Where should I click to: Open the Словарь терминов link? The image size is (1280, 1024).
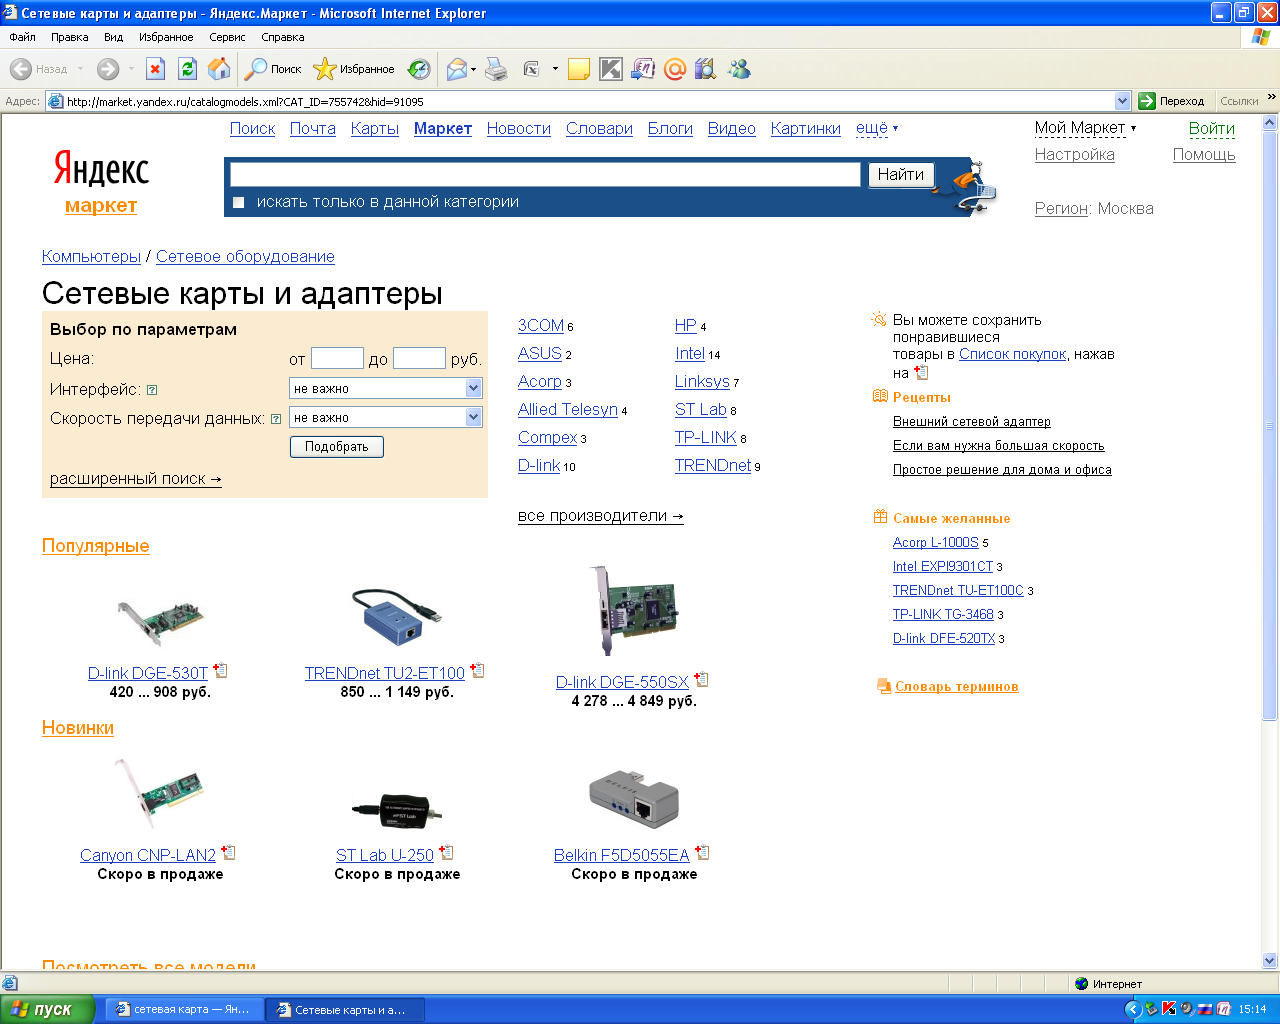[957, 686]
